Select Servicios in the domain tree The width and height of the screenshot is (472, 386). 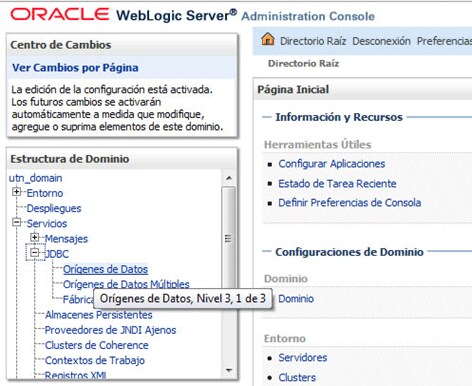click(47, 223)
